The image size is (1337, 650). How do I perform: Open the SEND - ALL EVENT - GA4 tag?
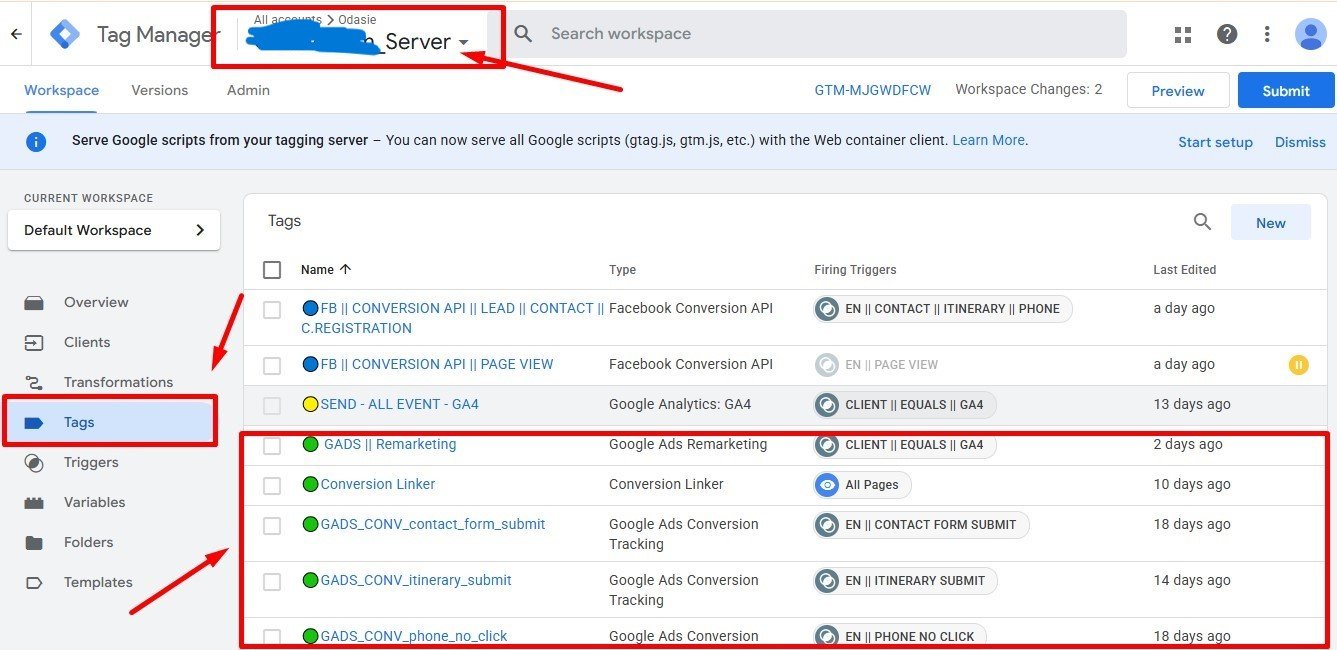click(x=400, y=404)
